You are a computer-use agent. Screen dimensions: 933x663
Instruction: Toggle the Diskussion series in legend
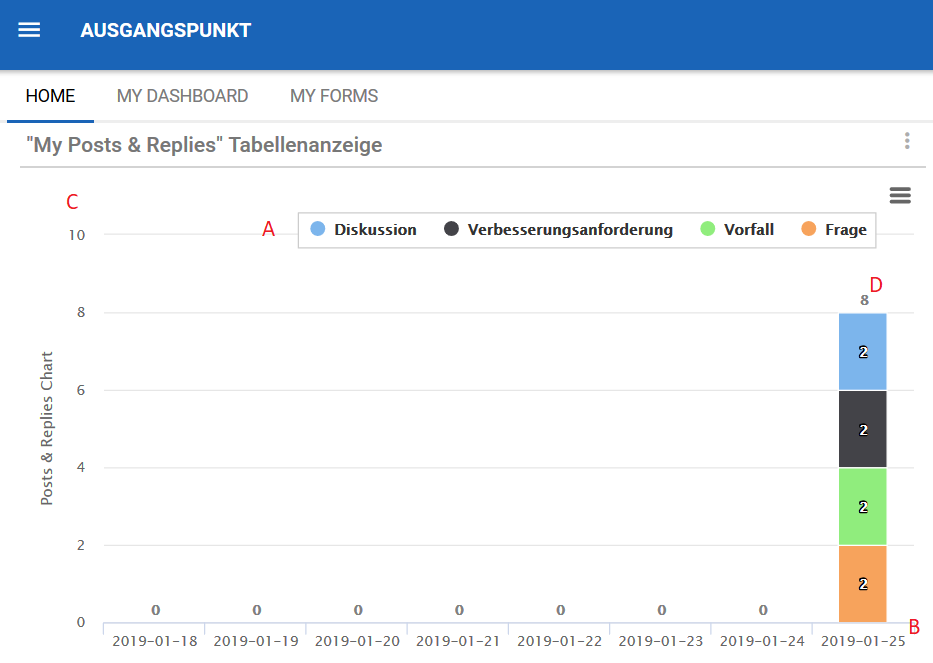click(375, 230)
